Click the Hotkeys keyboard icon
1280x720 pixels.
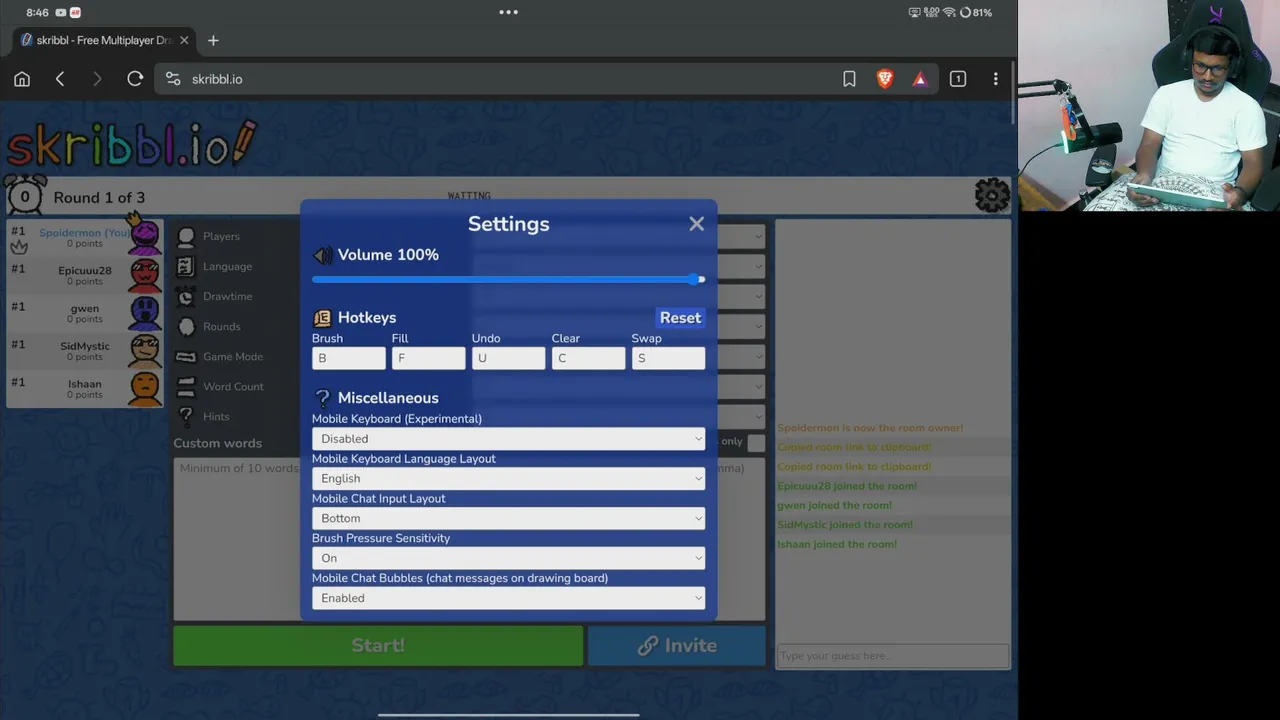click(x=322, y=318)
